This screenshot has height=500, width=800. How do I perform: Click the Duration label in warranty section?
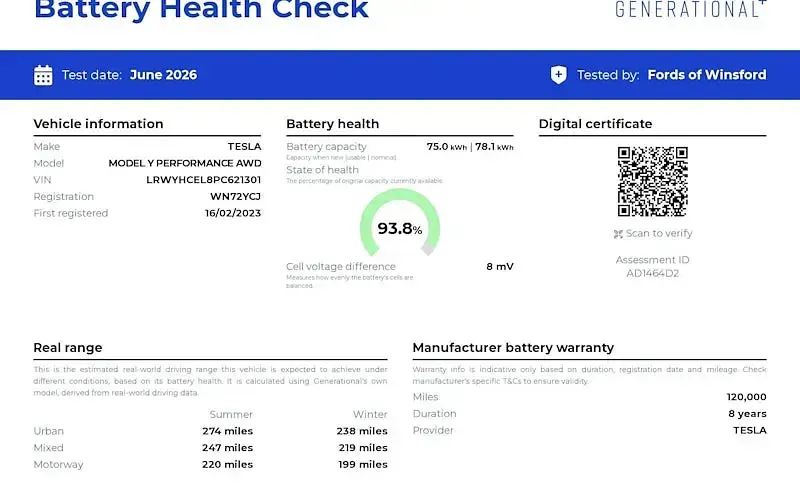tap(435, 414)
